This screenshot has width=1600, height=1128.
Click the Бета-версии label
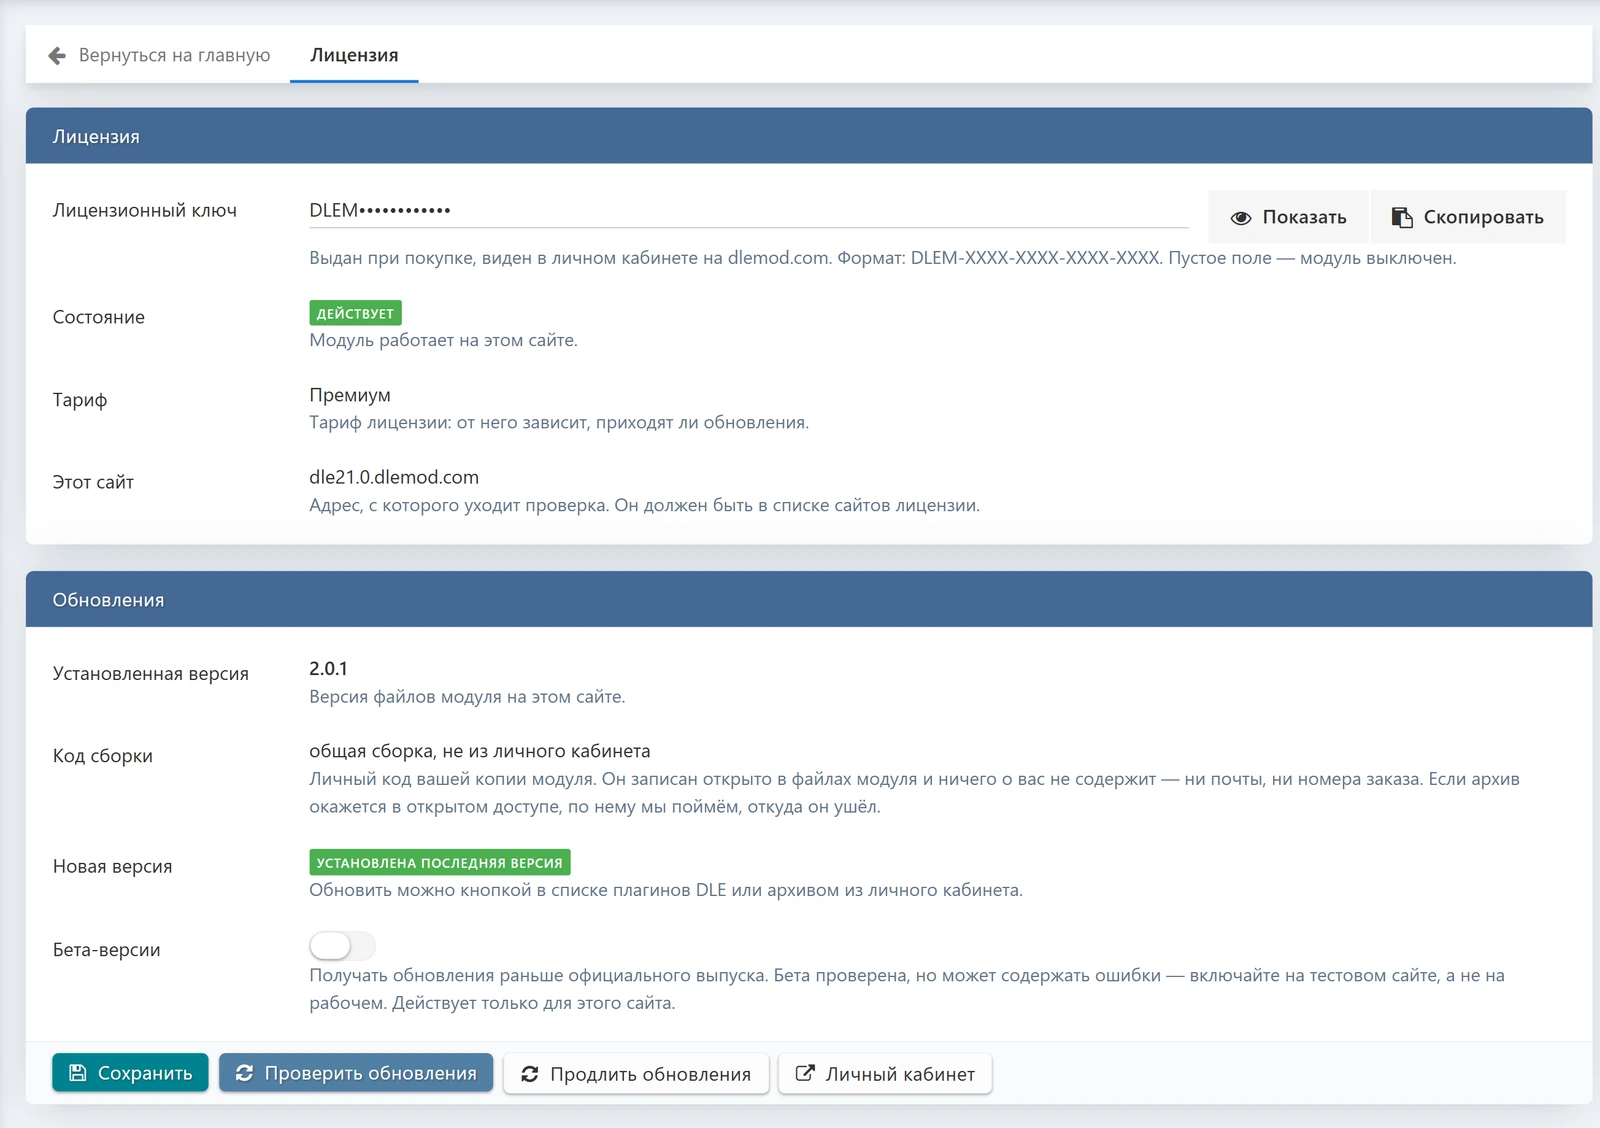(107, 950)
